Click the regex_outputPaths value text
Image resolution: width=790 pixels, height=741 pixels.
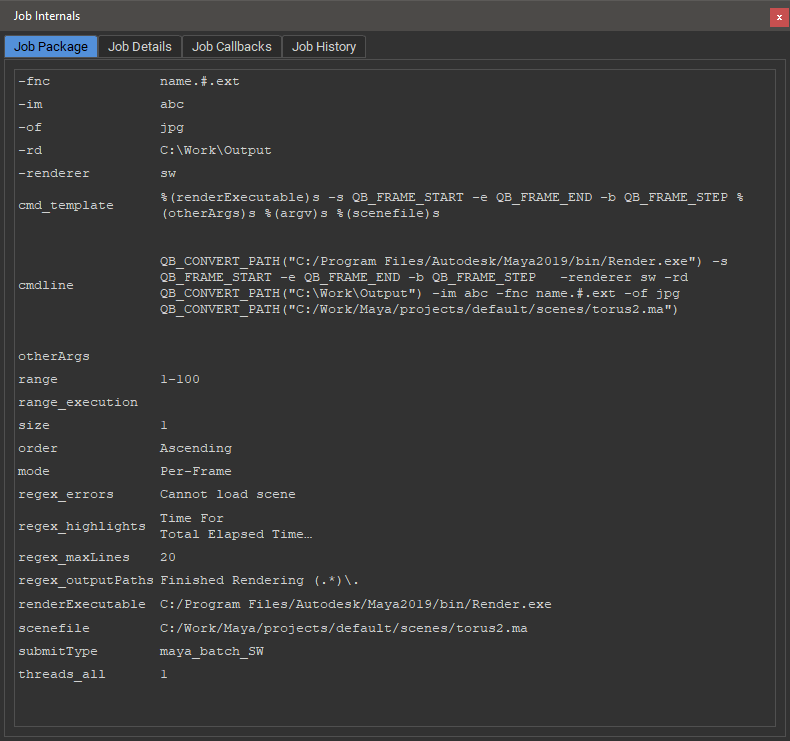pos(260,580)
